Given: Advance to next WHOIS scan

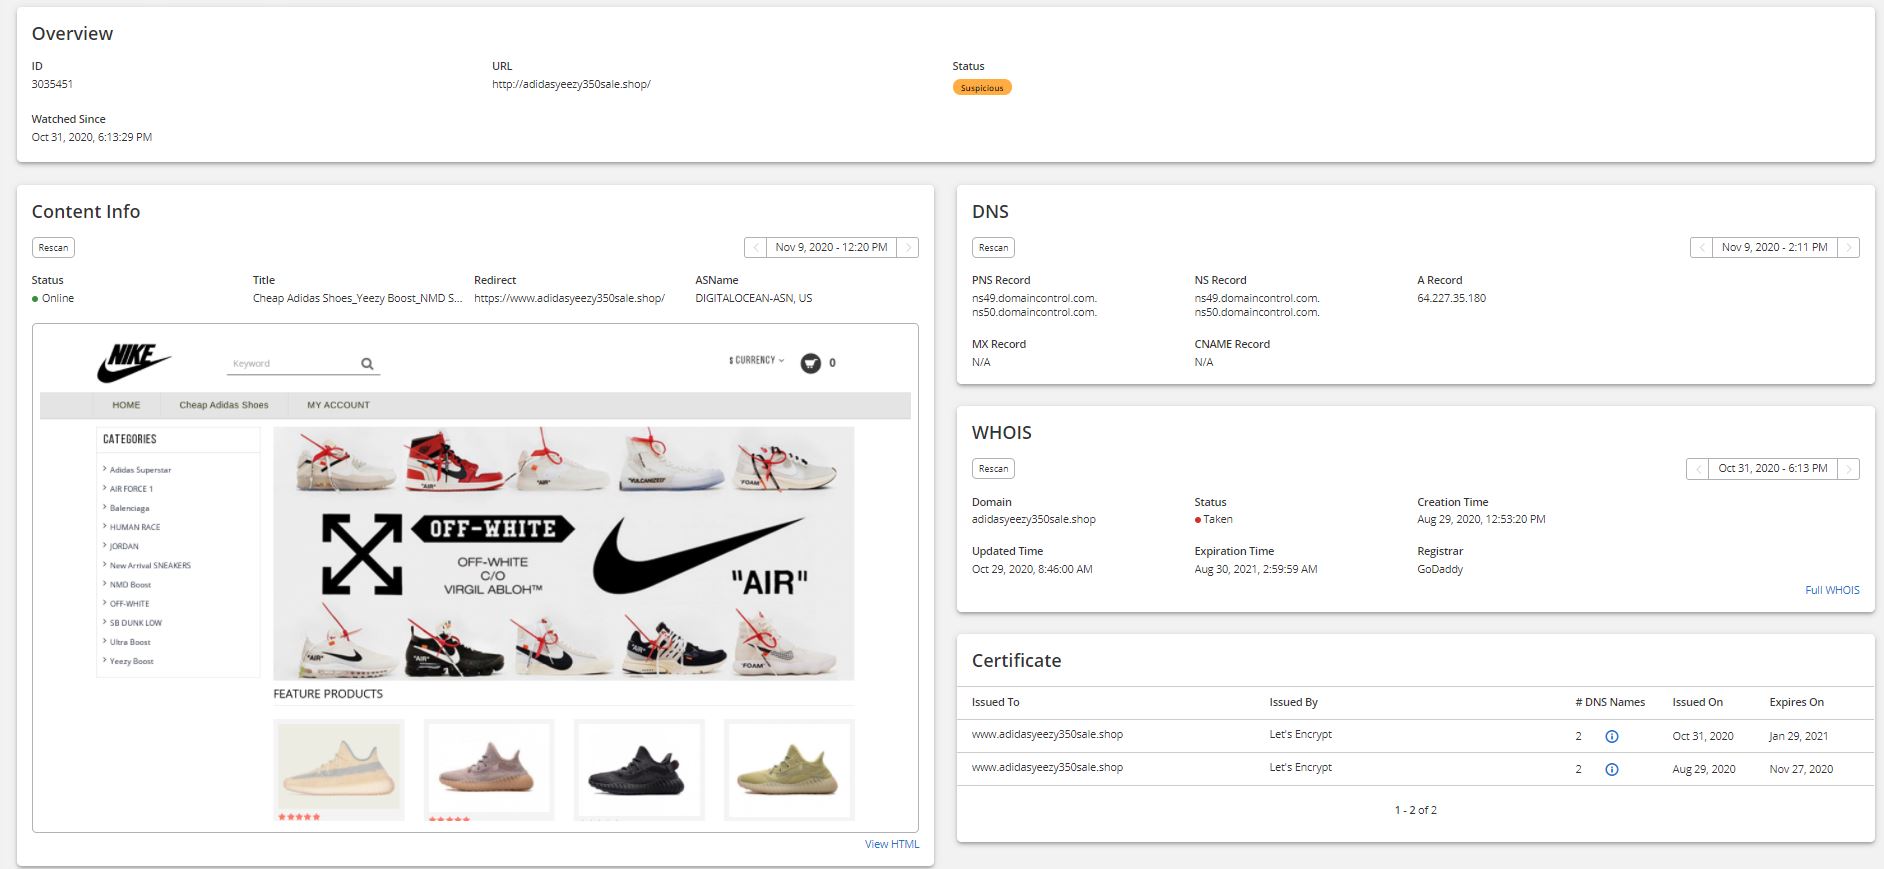Looking at the screenshot, I should [x=1848, y=469].
